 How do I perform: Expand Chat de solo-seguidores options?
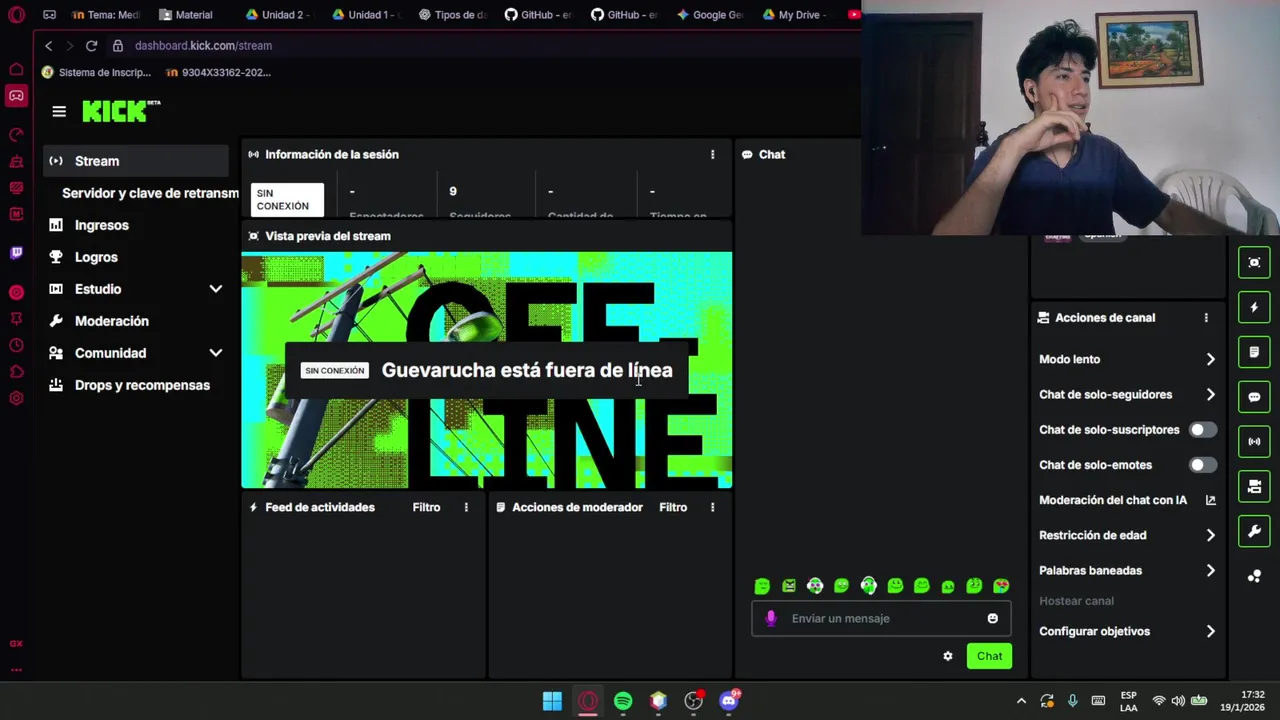[1210, 394]
